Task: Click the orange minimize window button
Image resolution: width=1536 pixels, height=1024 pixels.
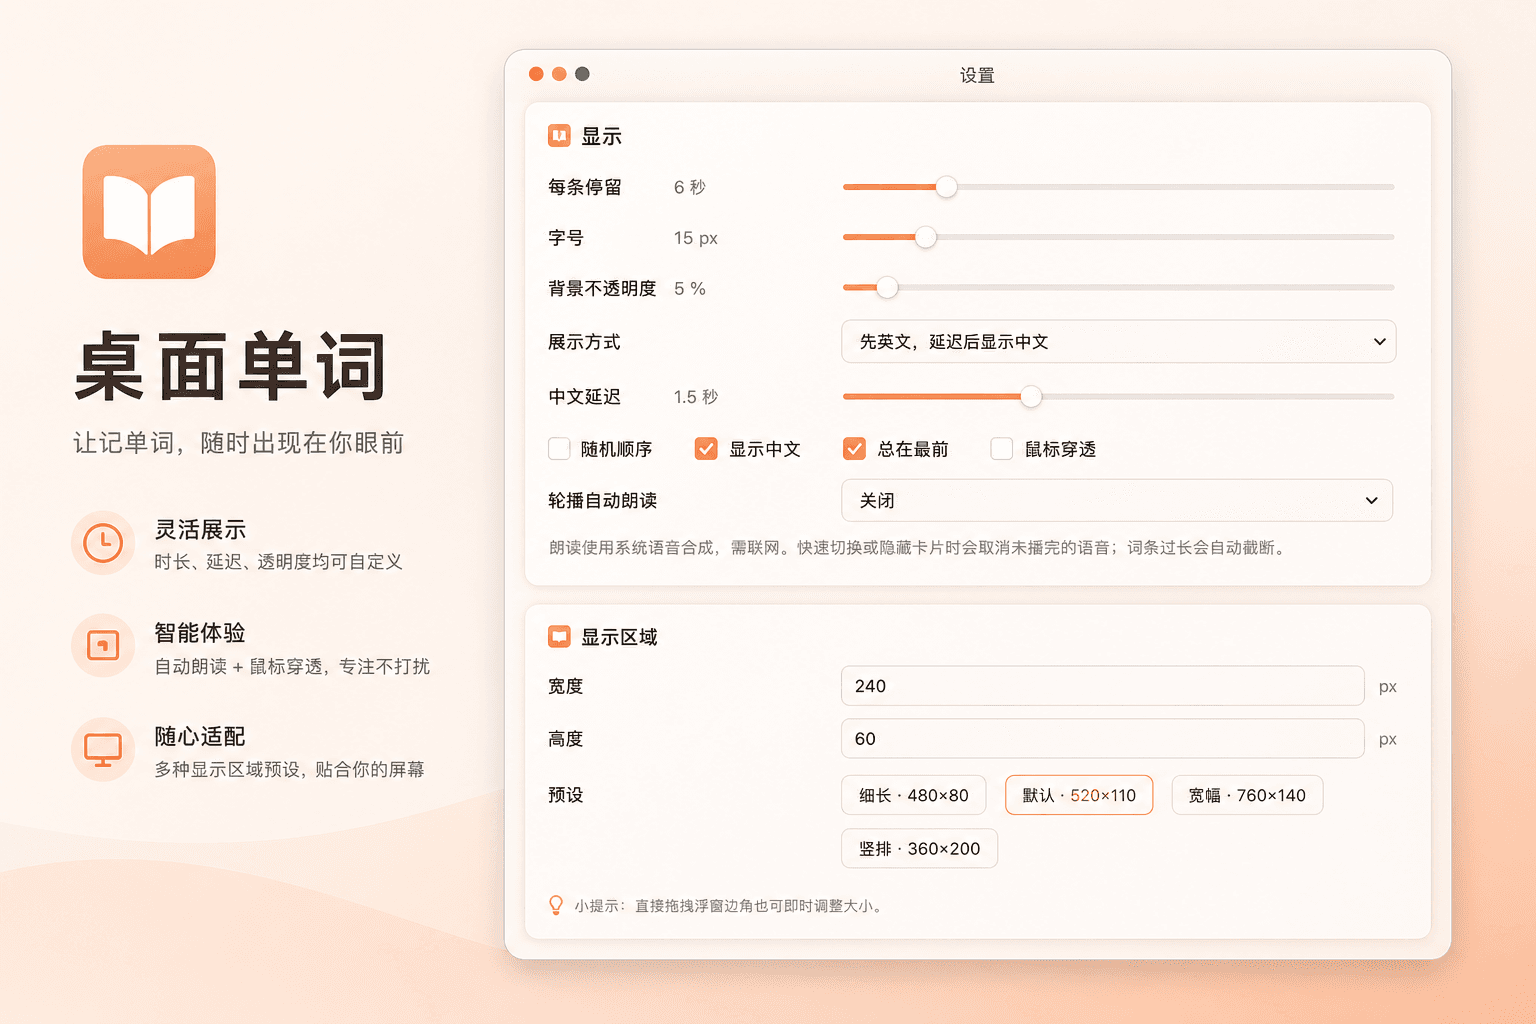Action: (x=559, y=74)
